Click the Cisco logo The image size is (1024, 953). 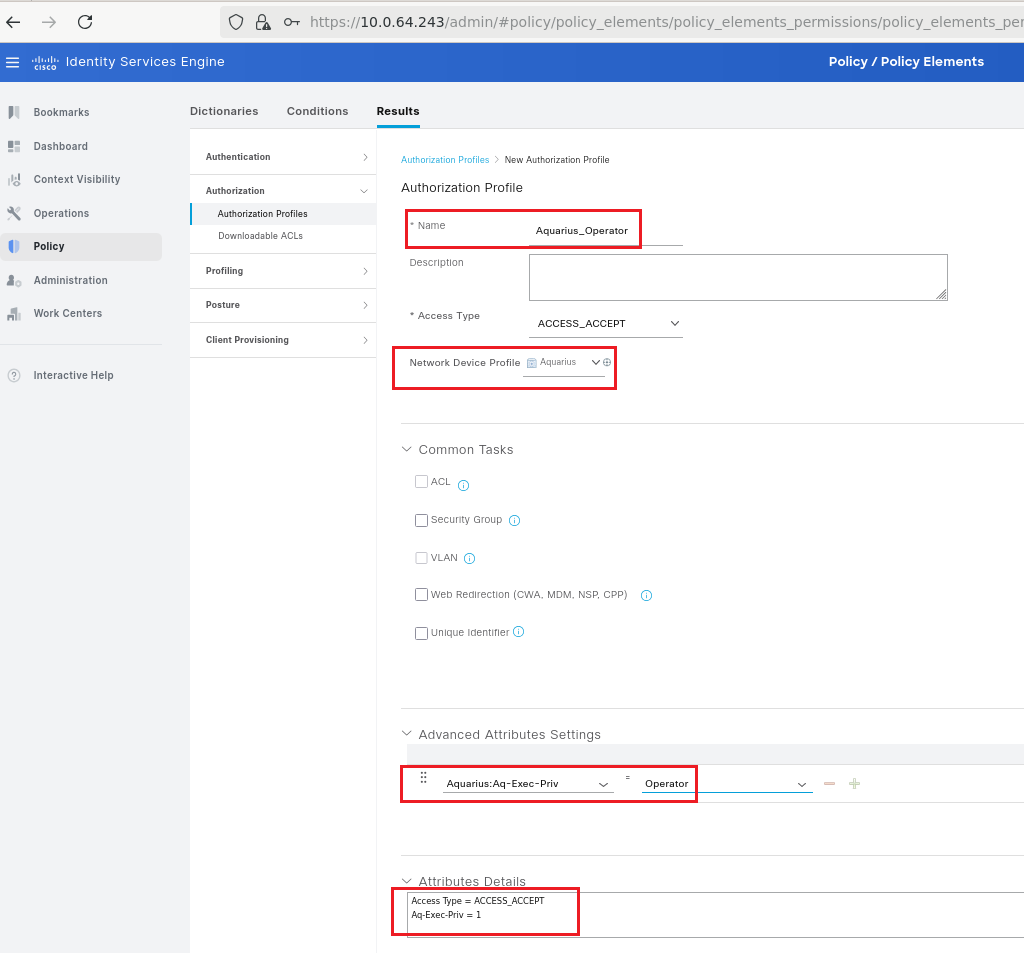(x=45, y=62)
